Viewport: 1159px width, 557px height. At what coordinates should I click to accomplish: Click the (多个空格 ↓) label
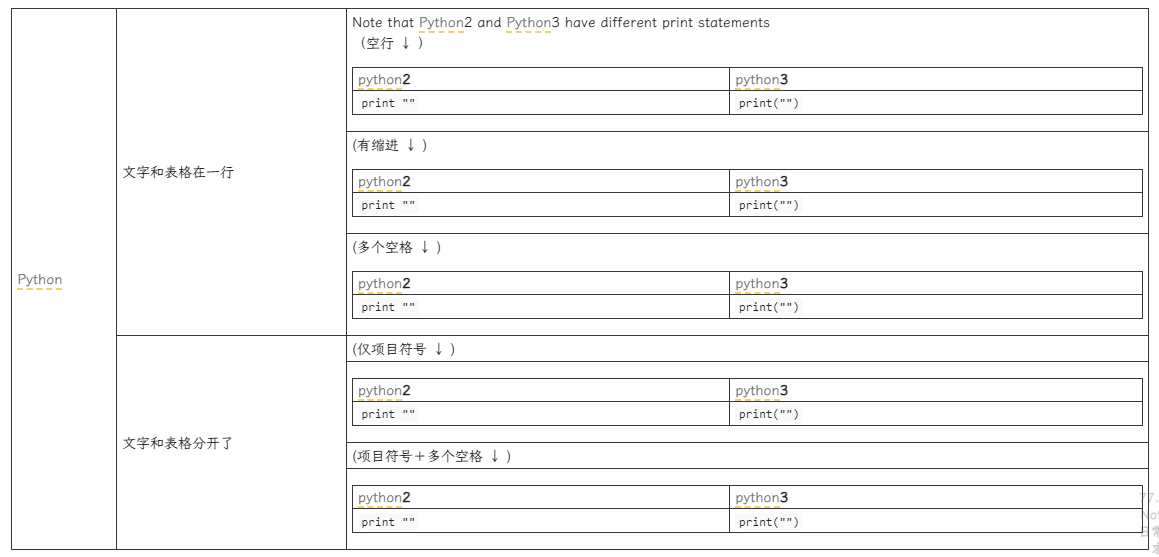pyautogui.click(x=397, y=247)
